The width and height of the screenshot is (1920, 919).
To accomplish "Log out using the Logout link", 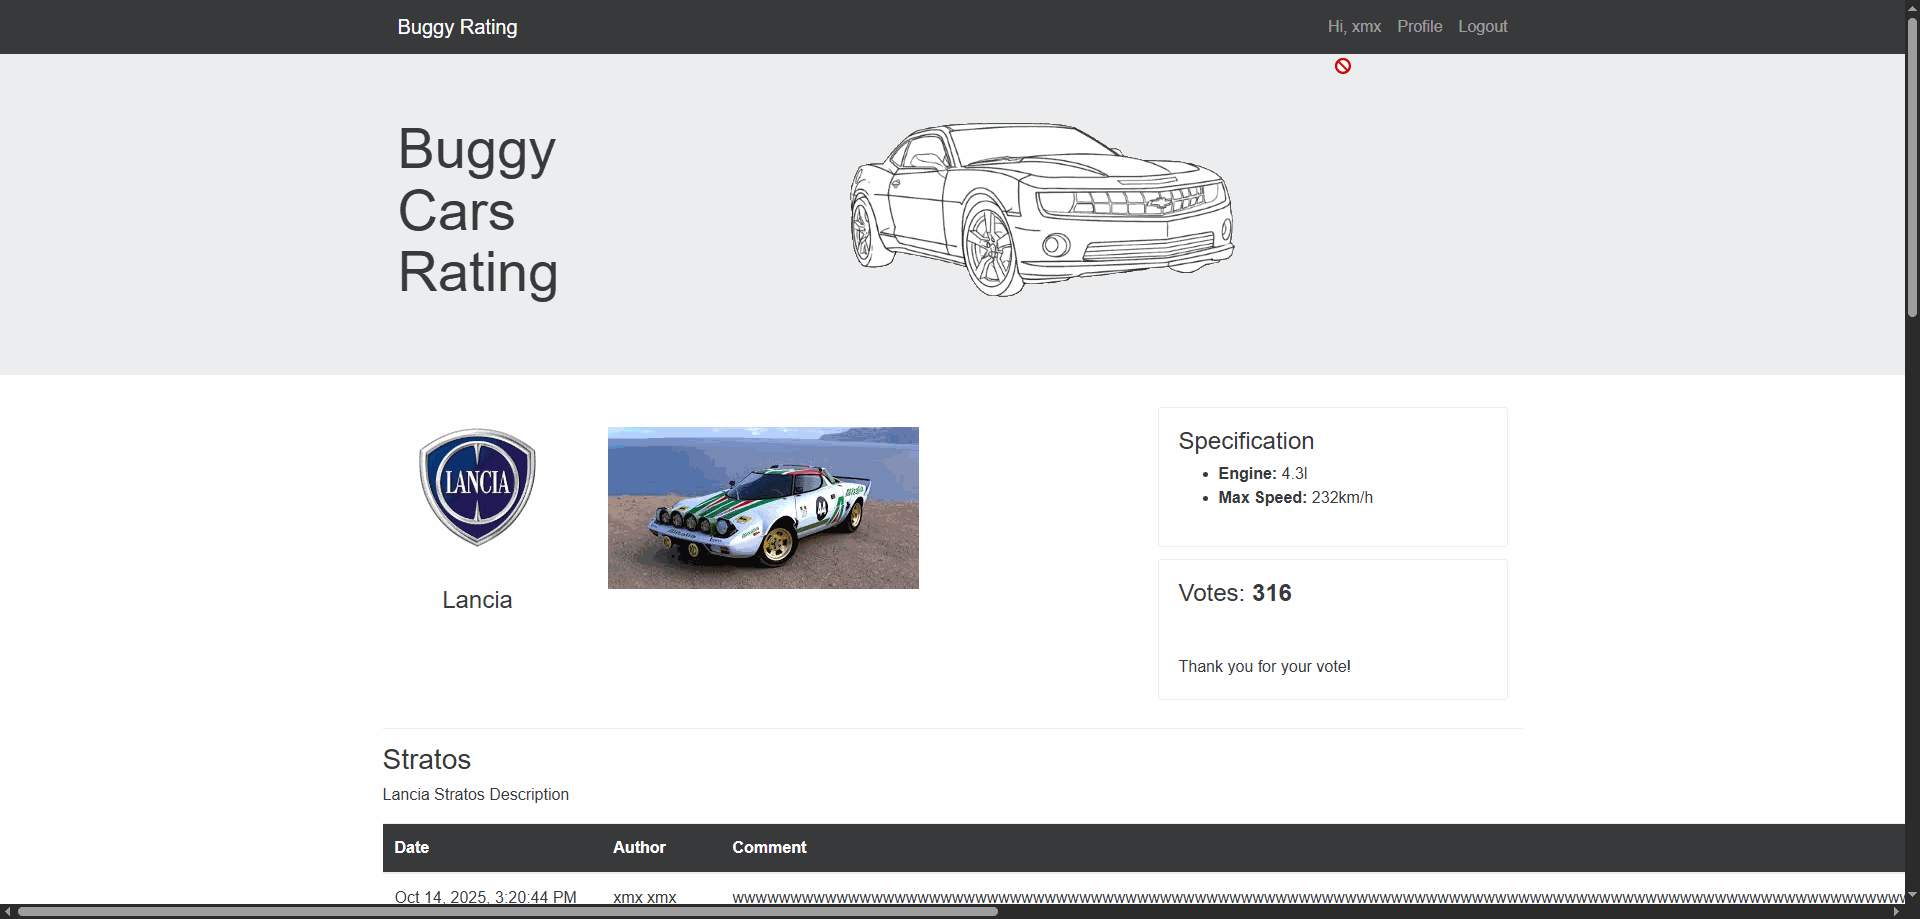I will (x=1482, y=27).
